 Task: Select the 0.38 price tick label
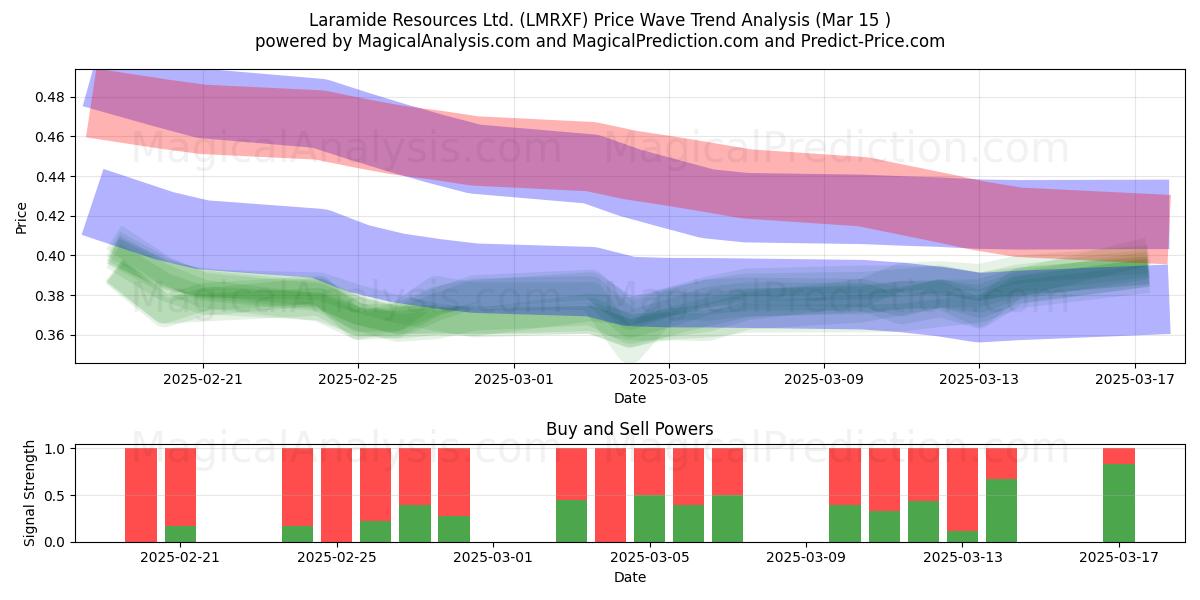tap(50, 296)
